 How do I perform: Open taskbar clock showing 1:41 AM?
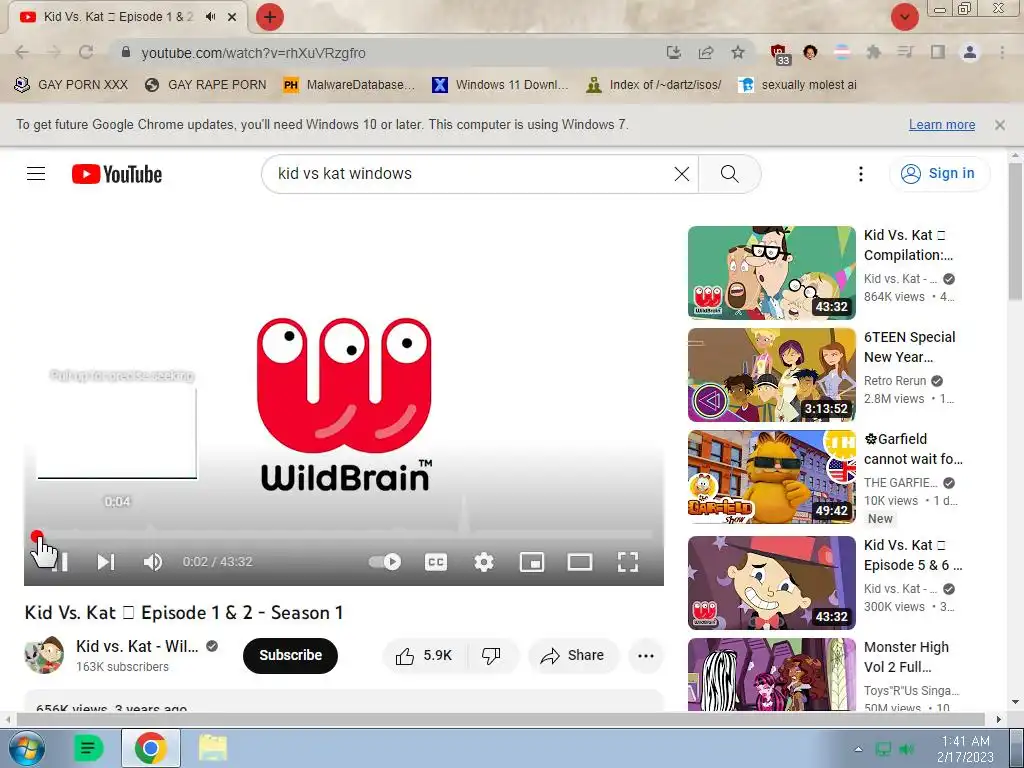click(965, 748)
